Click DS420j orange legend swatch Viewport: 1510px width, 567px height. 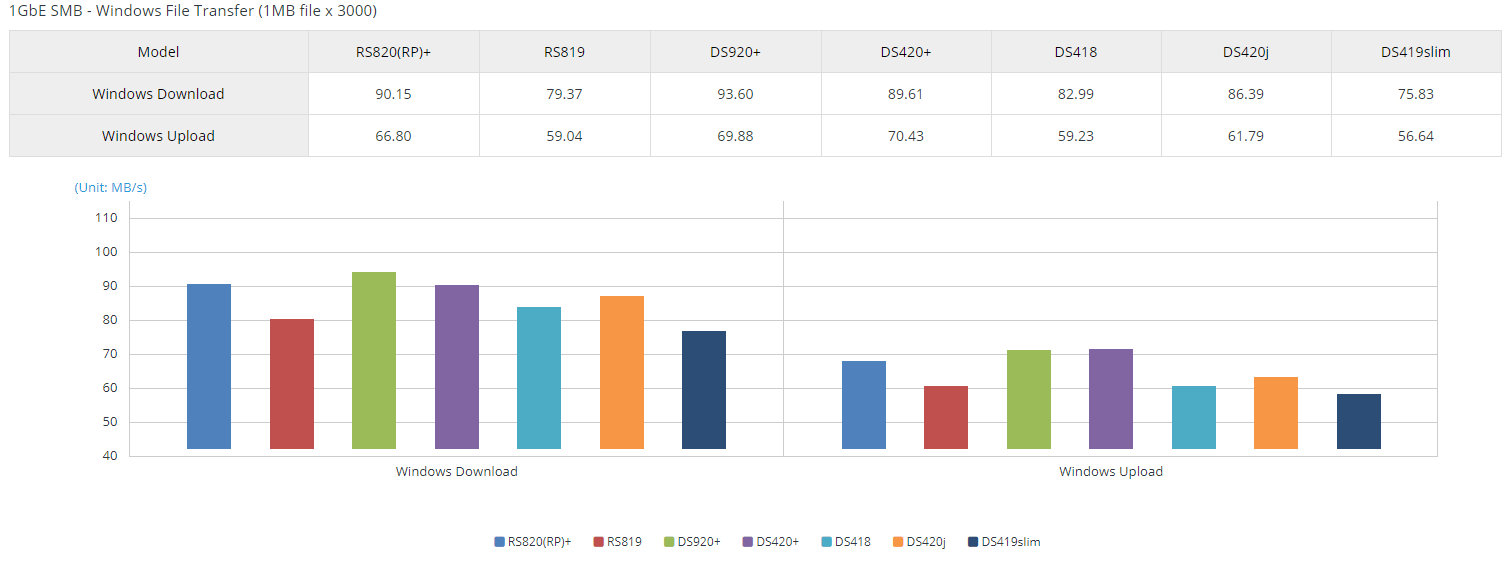point(898,542)
